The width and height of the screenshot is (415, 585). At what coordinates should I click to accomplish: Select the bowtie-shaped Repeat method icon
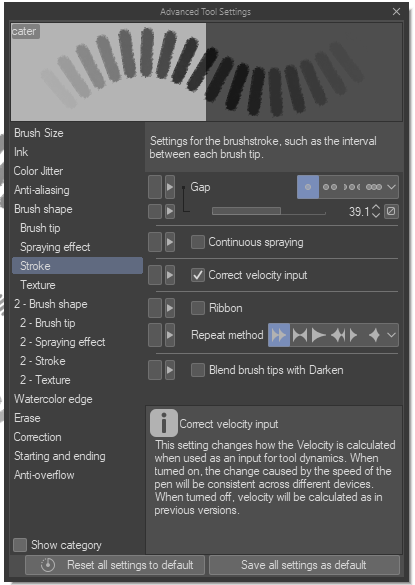(x=300, y=335)
